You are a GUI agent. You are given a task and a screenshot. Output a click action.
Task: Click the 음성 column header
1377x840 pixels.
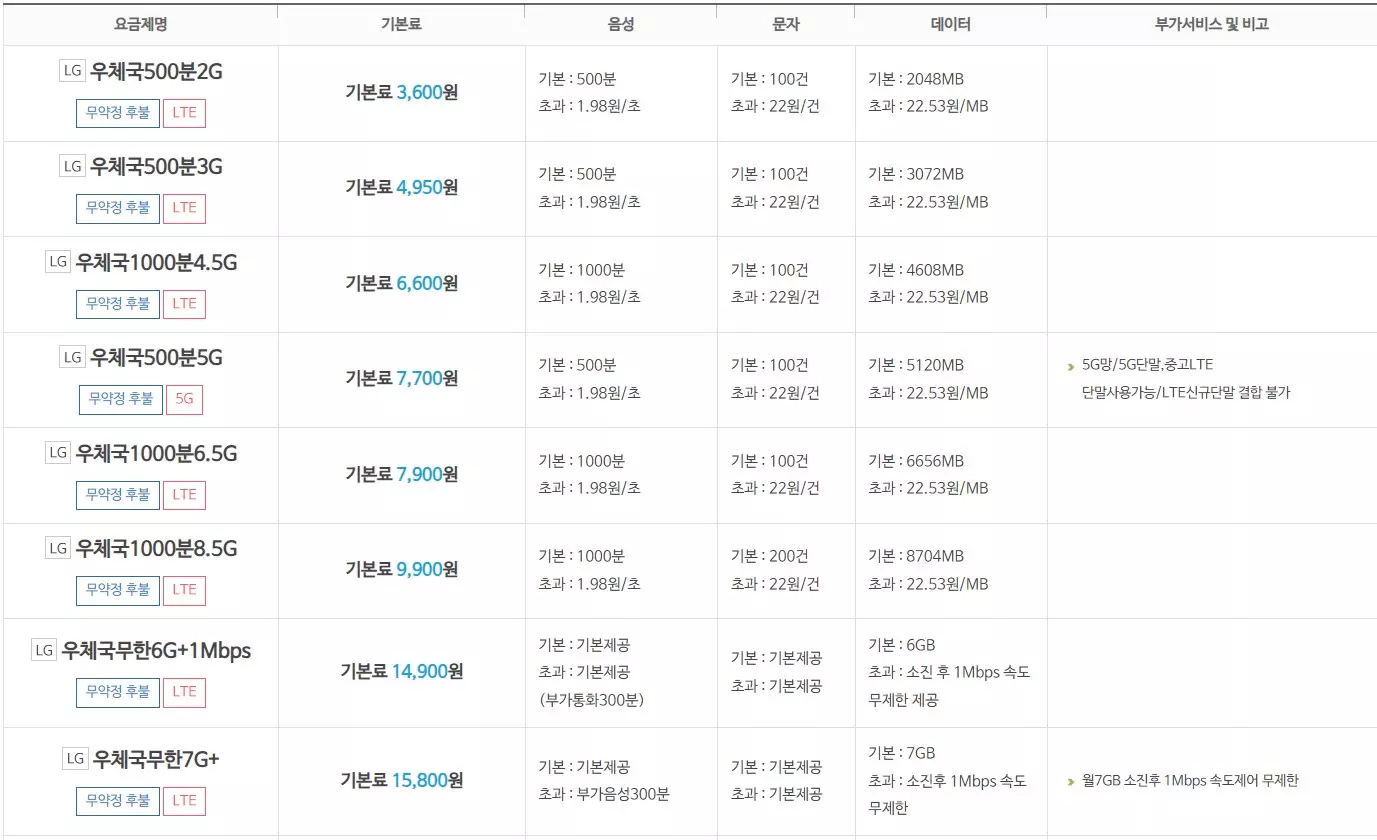[621, 24]
